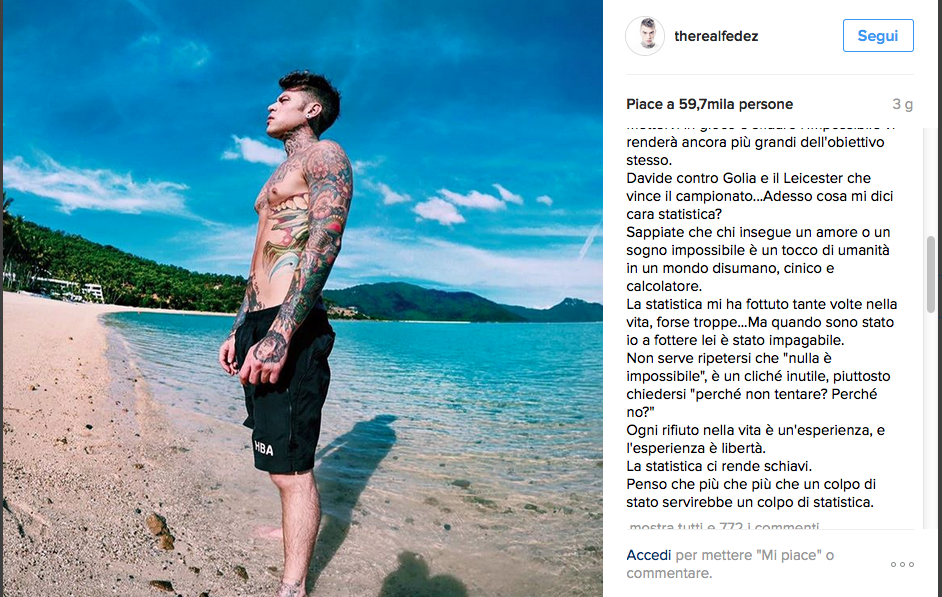
Task: Click the scrollbar track below the thumb
Action: coord(931,420)
